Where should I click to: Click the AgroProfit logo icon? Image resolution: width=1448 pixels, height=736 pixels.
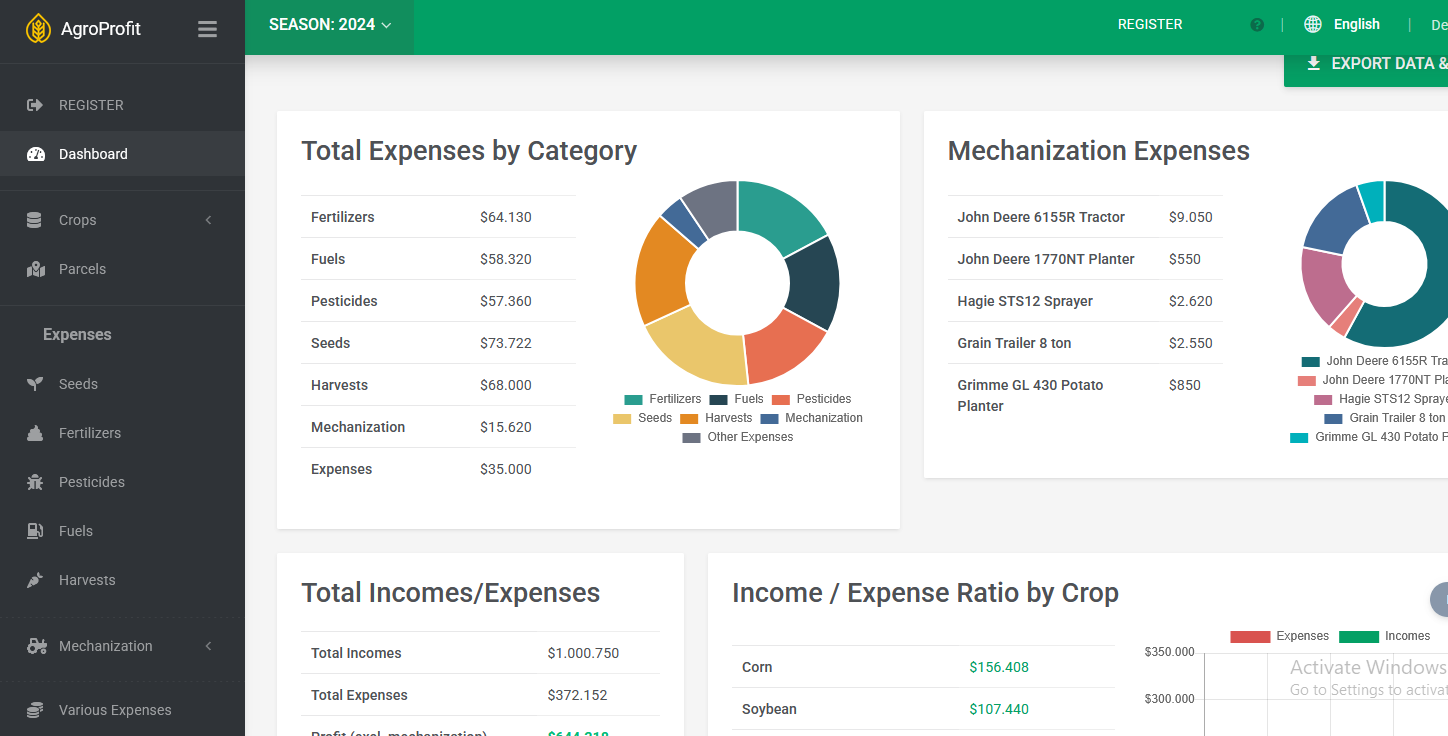click(x=38, y=28)
